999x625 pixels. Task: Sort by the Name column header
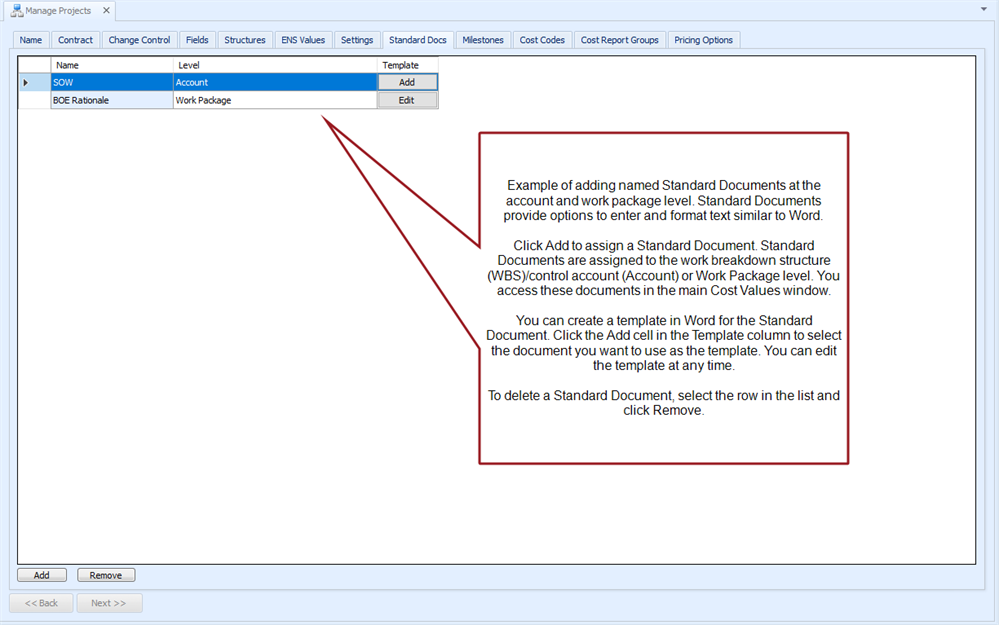tap(111, 65)
